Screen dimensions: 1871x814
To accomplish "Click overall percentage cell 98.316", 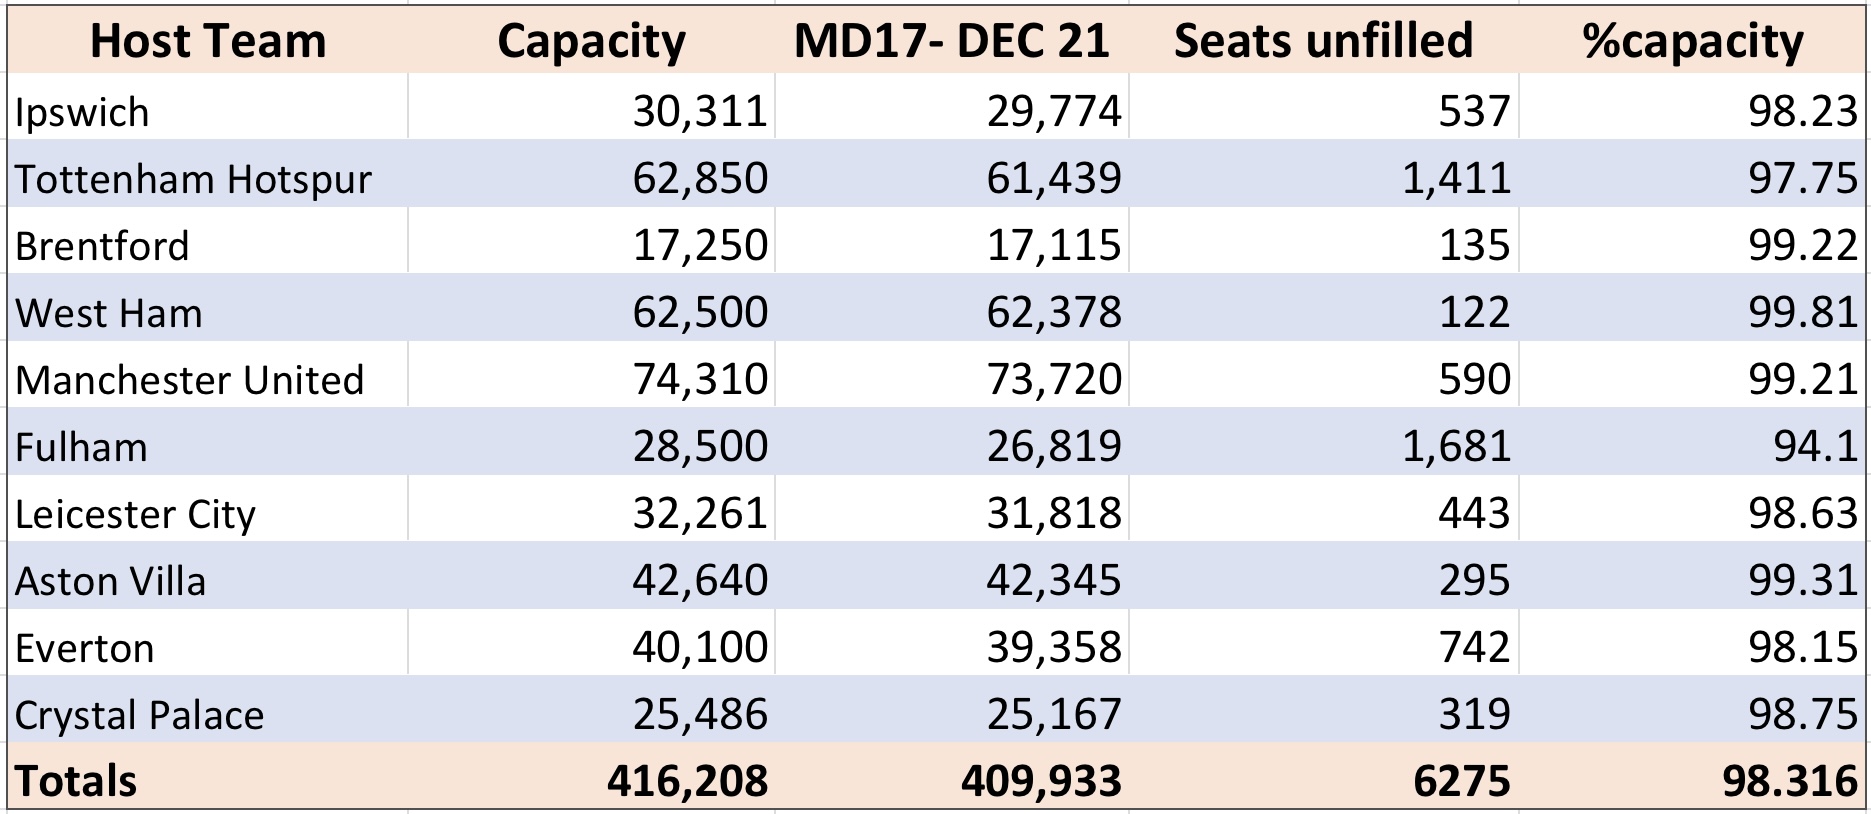I will point(1692,777).
